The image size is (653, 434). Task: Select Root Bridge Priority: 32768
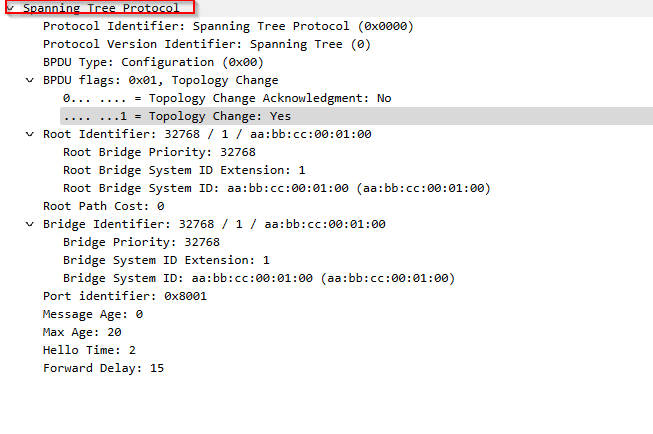coord(159,152)
